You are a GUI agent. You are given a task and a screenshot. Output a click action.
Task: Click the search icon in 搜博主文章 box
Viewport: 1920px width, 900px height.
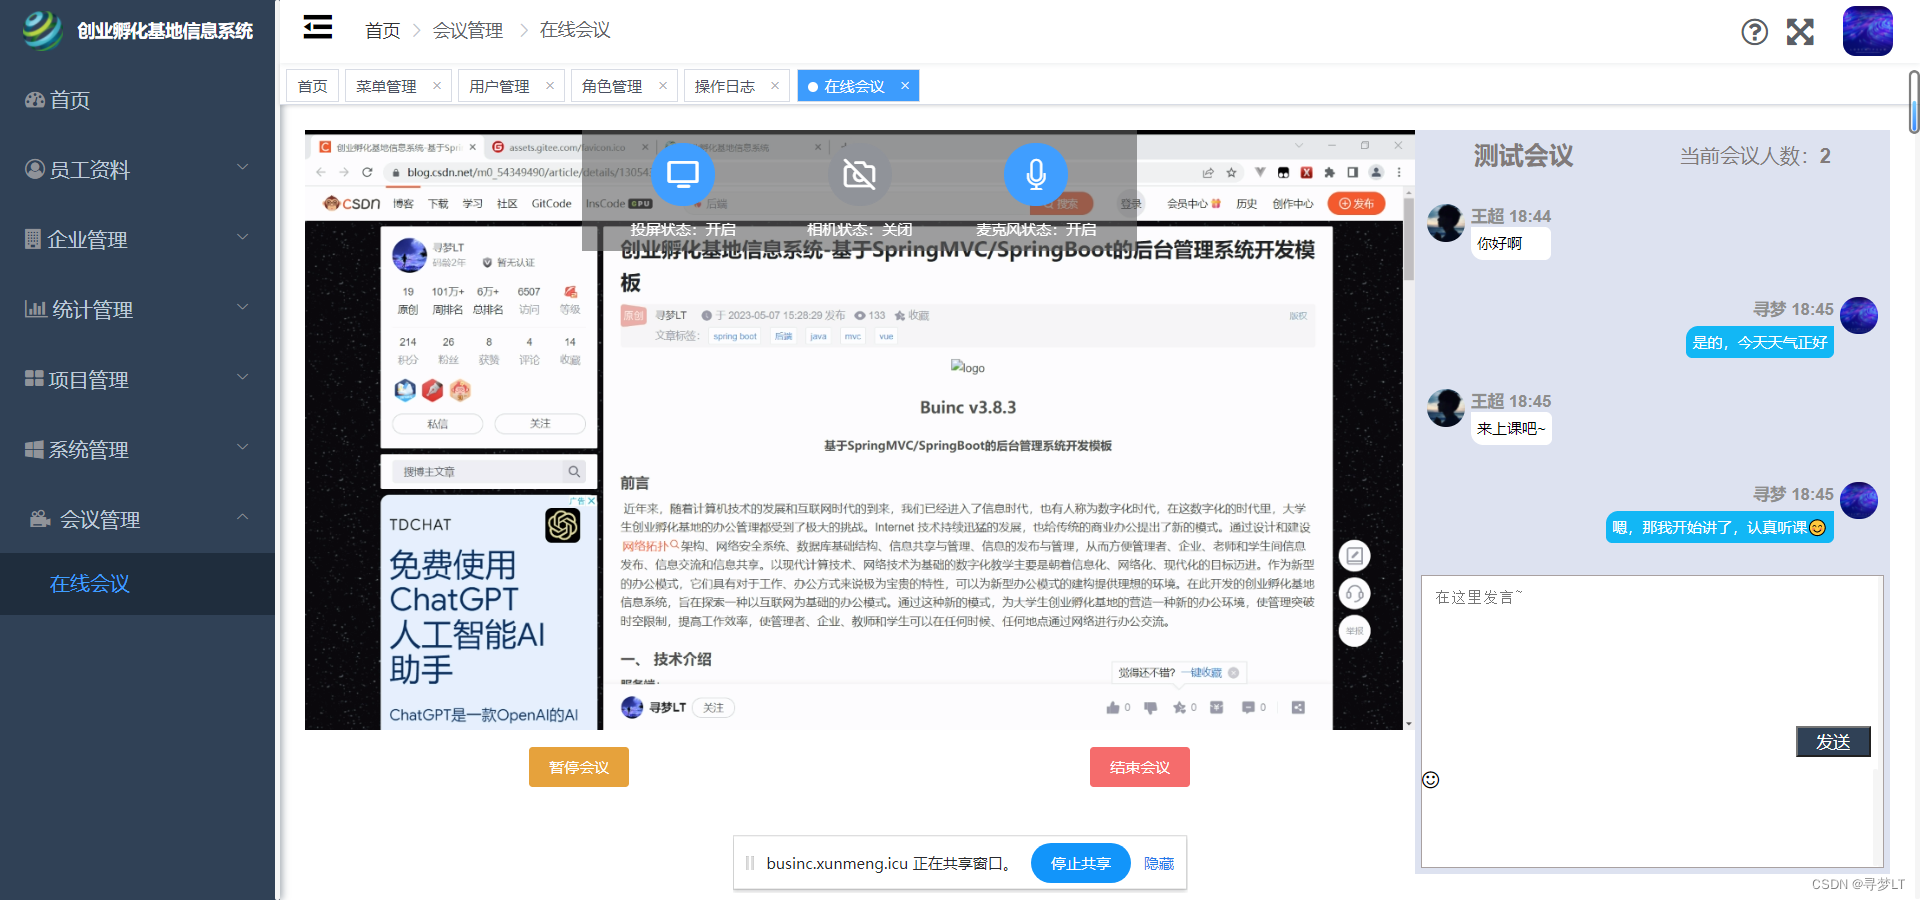pyautogui.click(x=574, y=471)
